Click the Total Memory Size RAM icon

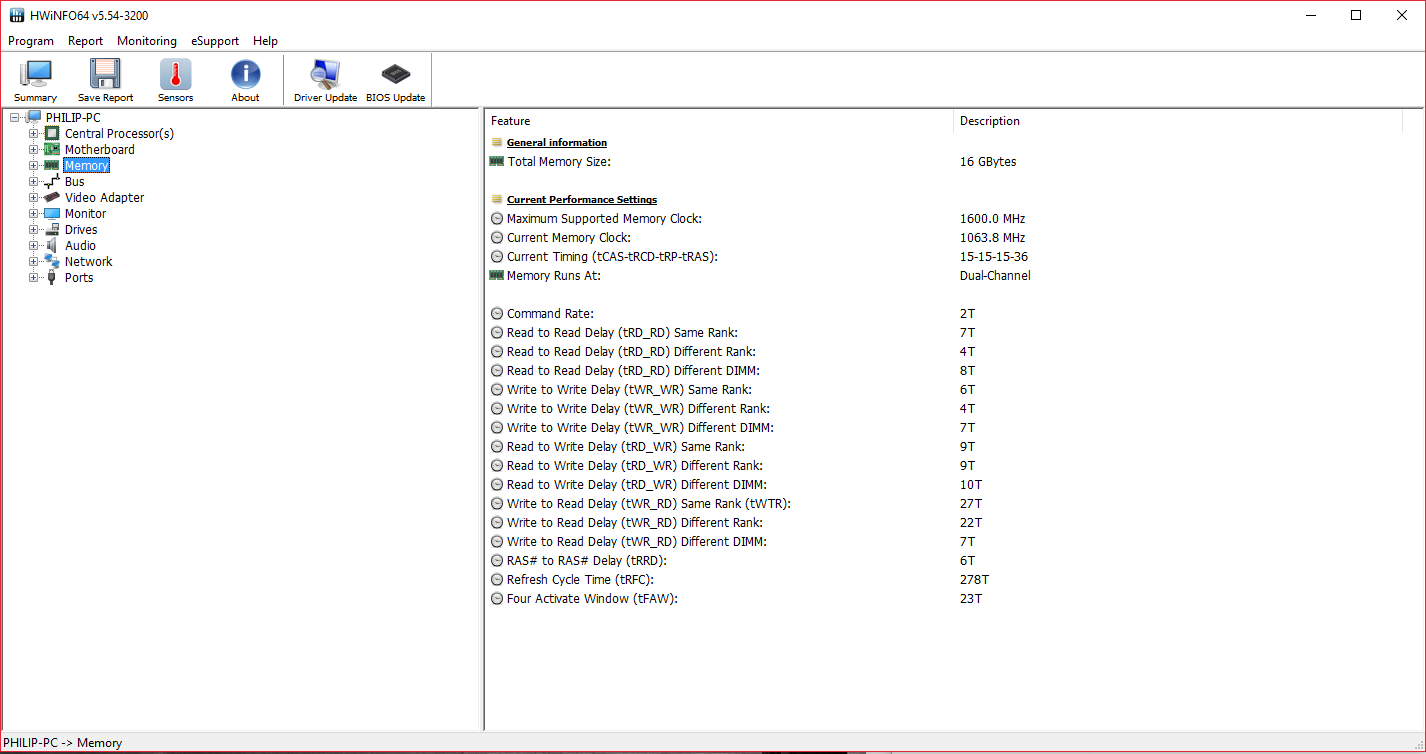497,161
